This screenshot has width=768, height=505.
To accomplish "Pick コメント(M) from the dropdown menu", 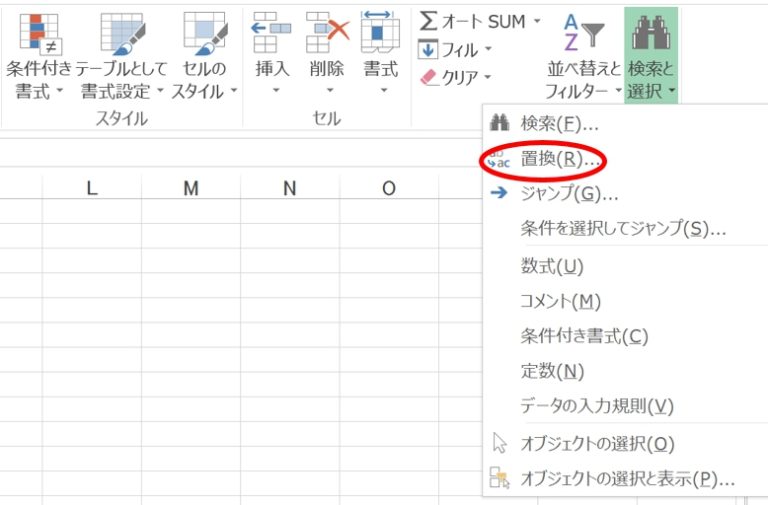I will pos(560,301).
